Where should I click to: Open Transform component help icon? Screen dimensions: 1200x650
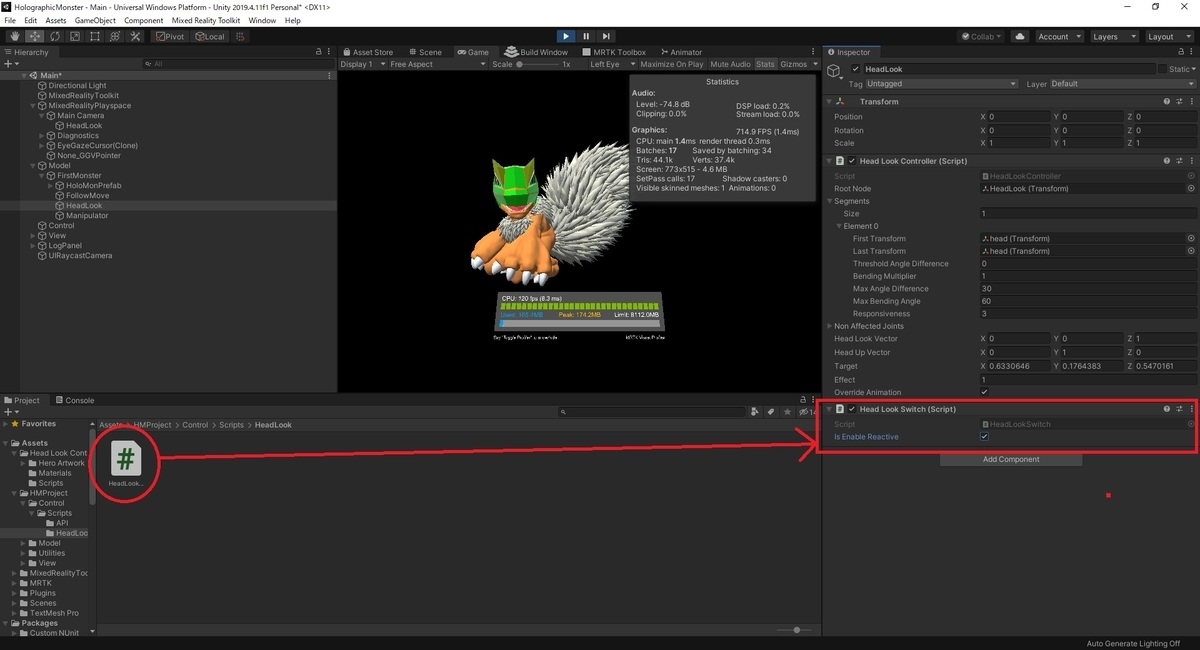coord(1167,101)
